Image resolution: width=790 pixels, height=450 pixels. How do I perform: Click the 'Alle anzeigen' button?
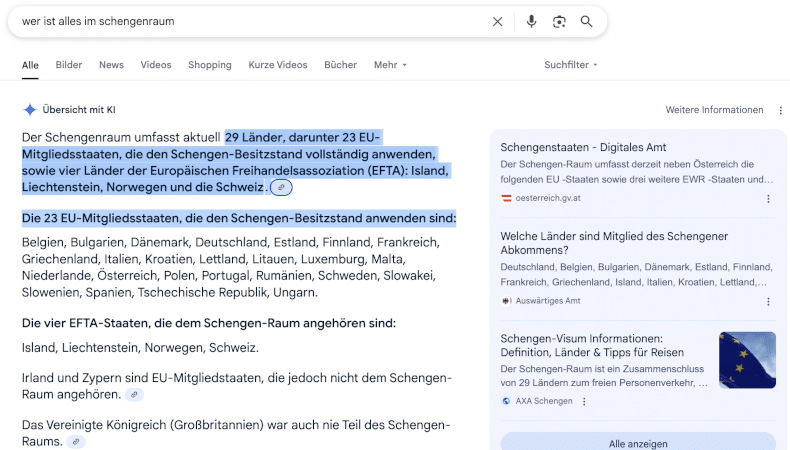coord(638,443)
